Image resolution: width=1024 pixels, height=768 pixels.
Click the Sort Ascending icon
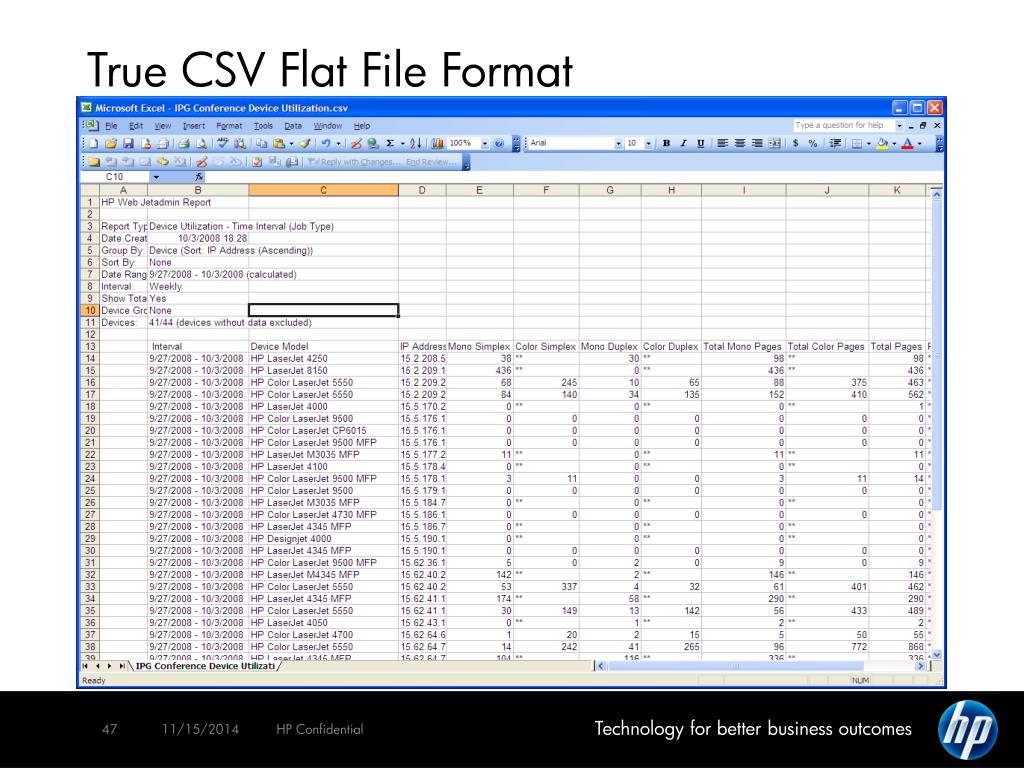[x=415, y=143]
